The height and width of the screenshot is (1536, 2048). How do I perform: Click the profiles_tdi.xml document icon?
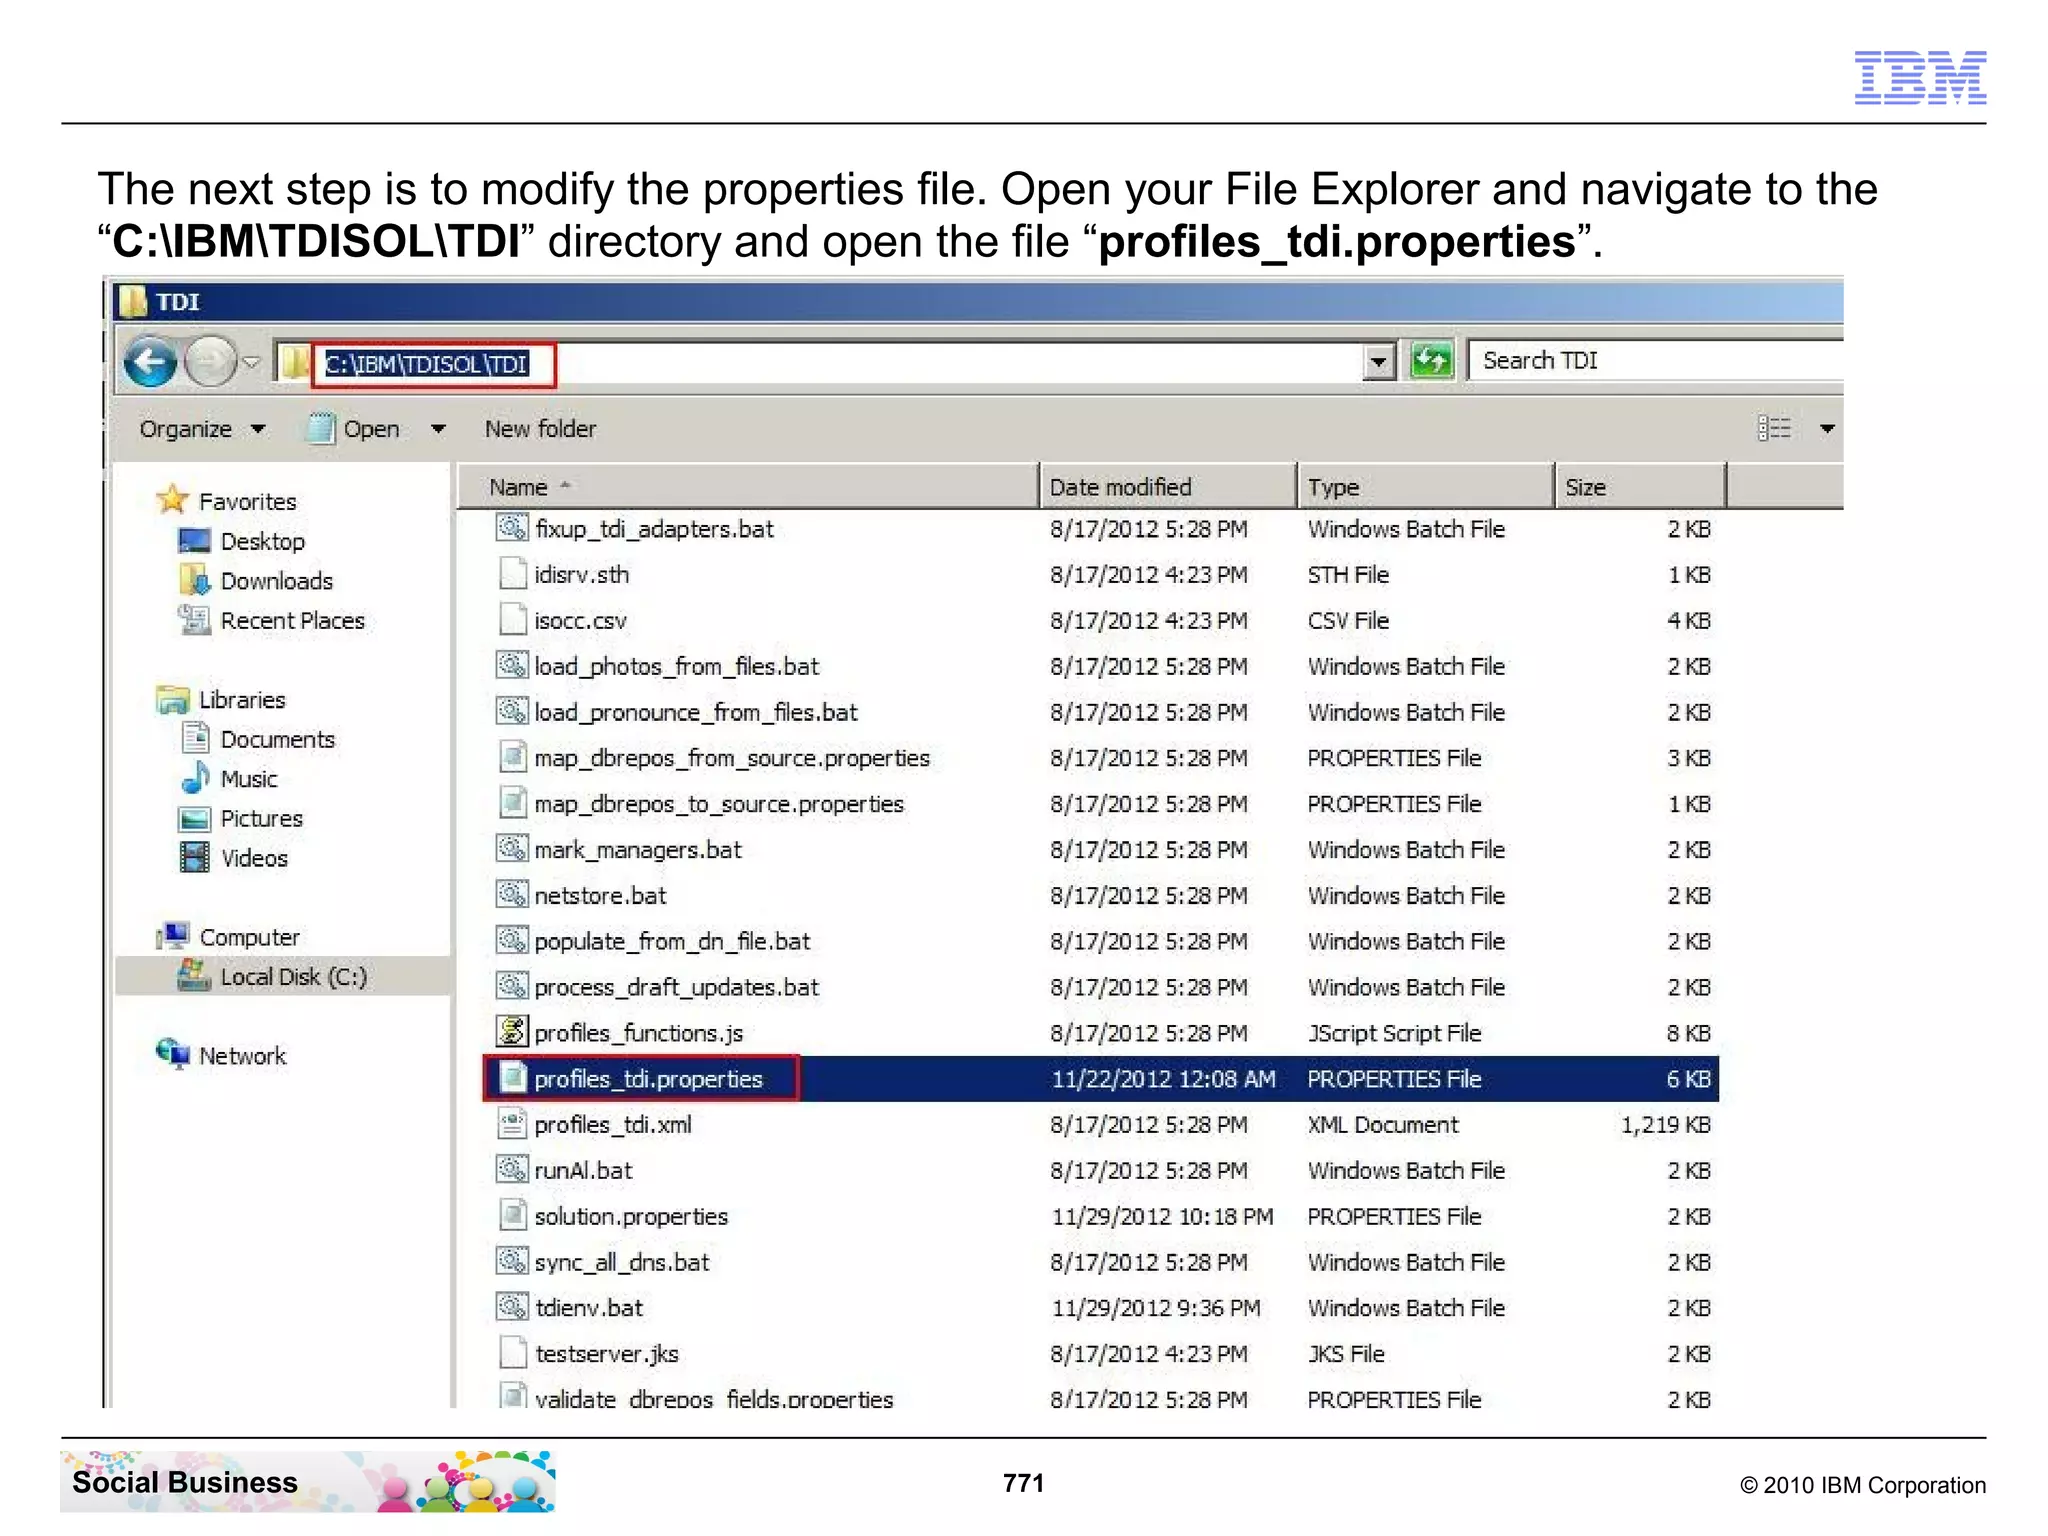click(512, 1123)
